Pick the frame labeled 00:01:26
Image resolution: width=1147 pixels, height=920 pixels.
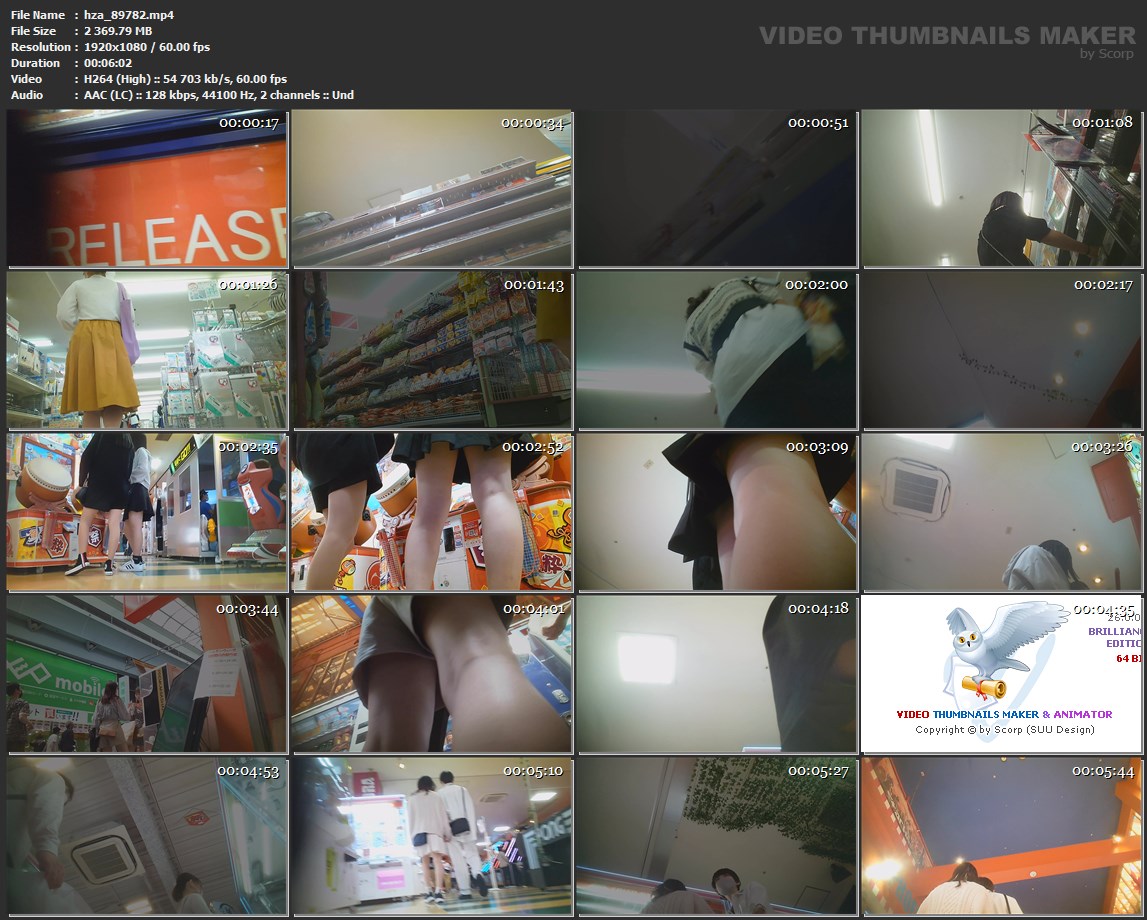click(147, 350)
